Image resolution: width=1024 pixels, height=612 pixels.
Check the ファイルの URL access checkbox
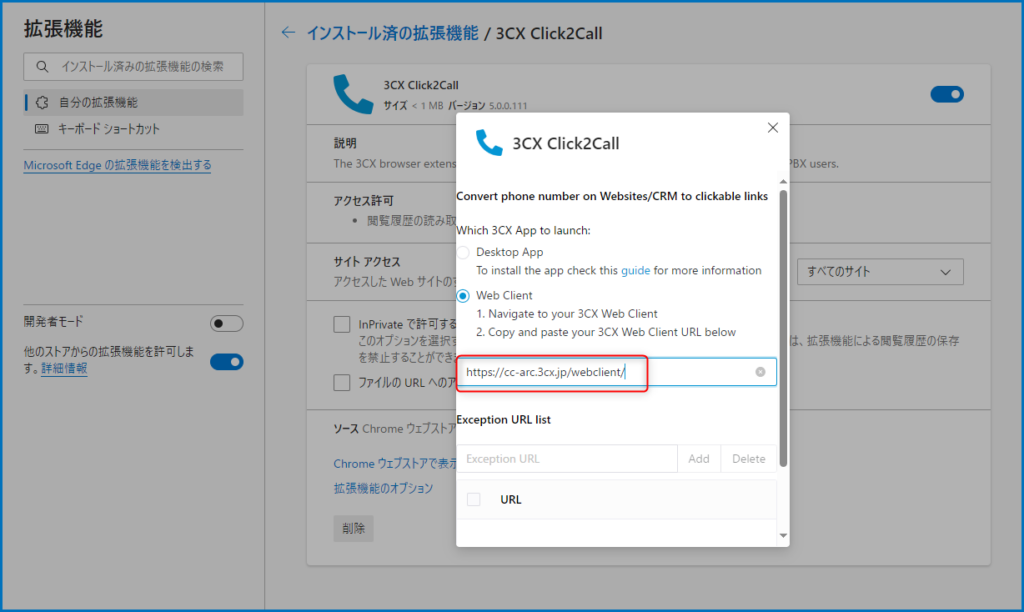pyautogui.click(x=342, y=383)
